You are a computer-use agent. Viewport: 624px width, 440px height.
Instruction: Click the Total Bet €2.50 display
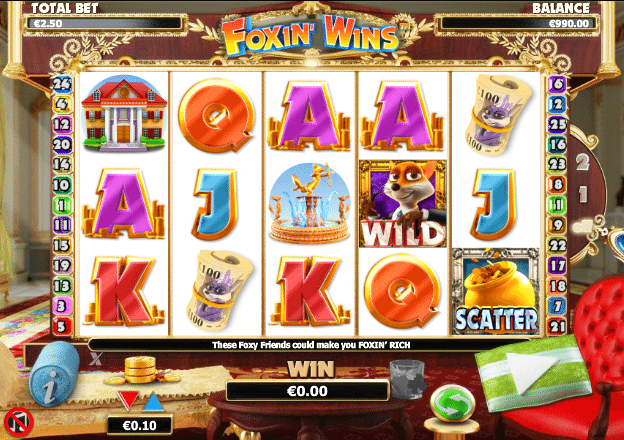pyautogui.click(x=104, y=23)
